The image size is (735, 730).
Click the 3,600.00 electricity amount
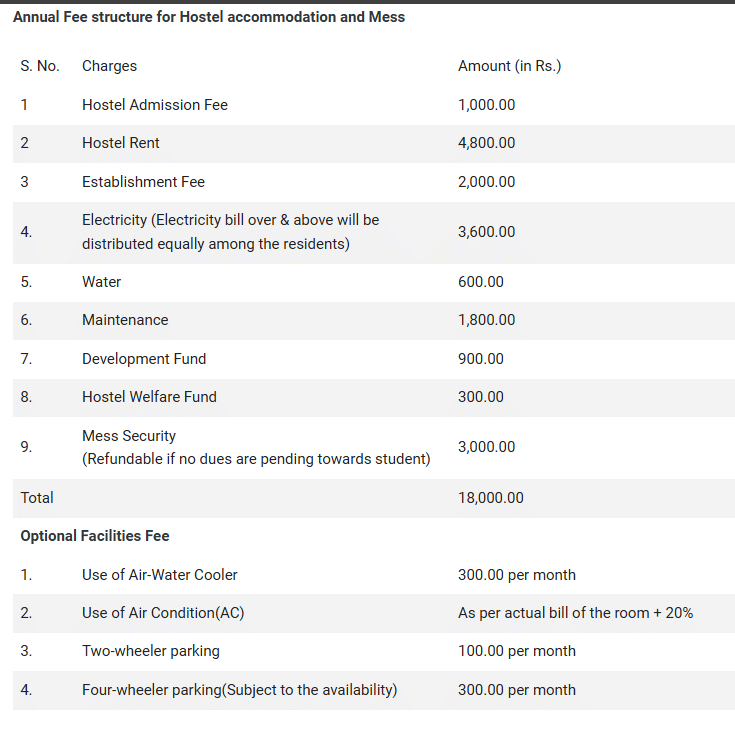[486, 232]
